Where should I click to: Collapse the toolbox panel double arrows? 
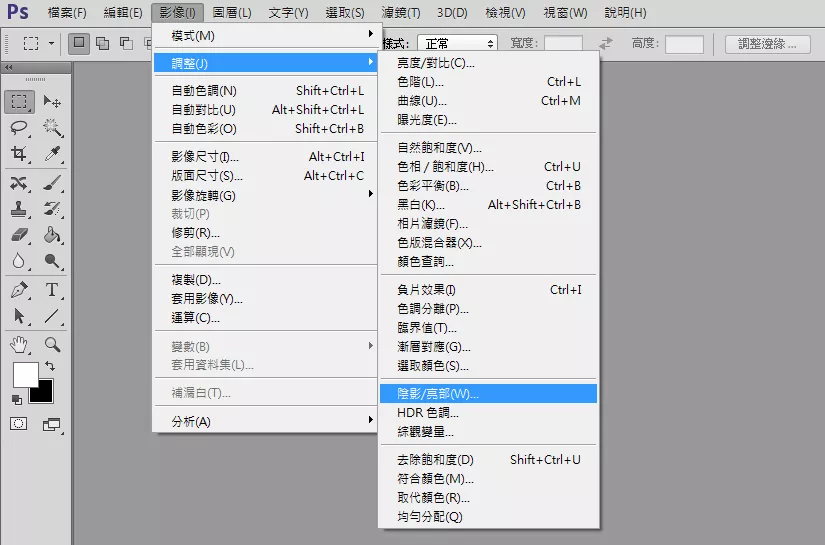tap(8, 67)
